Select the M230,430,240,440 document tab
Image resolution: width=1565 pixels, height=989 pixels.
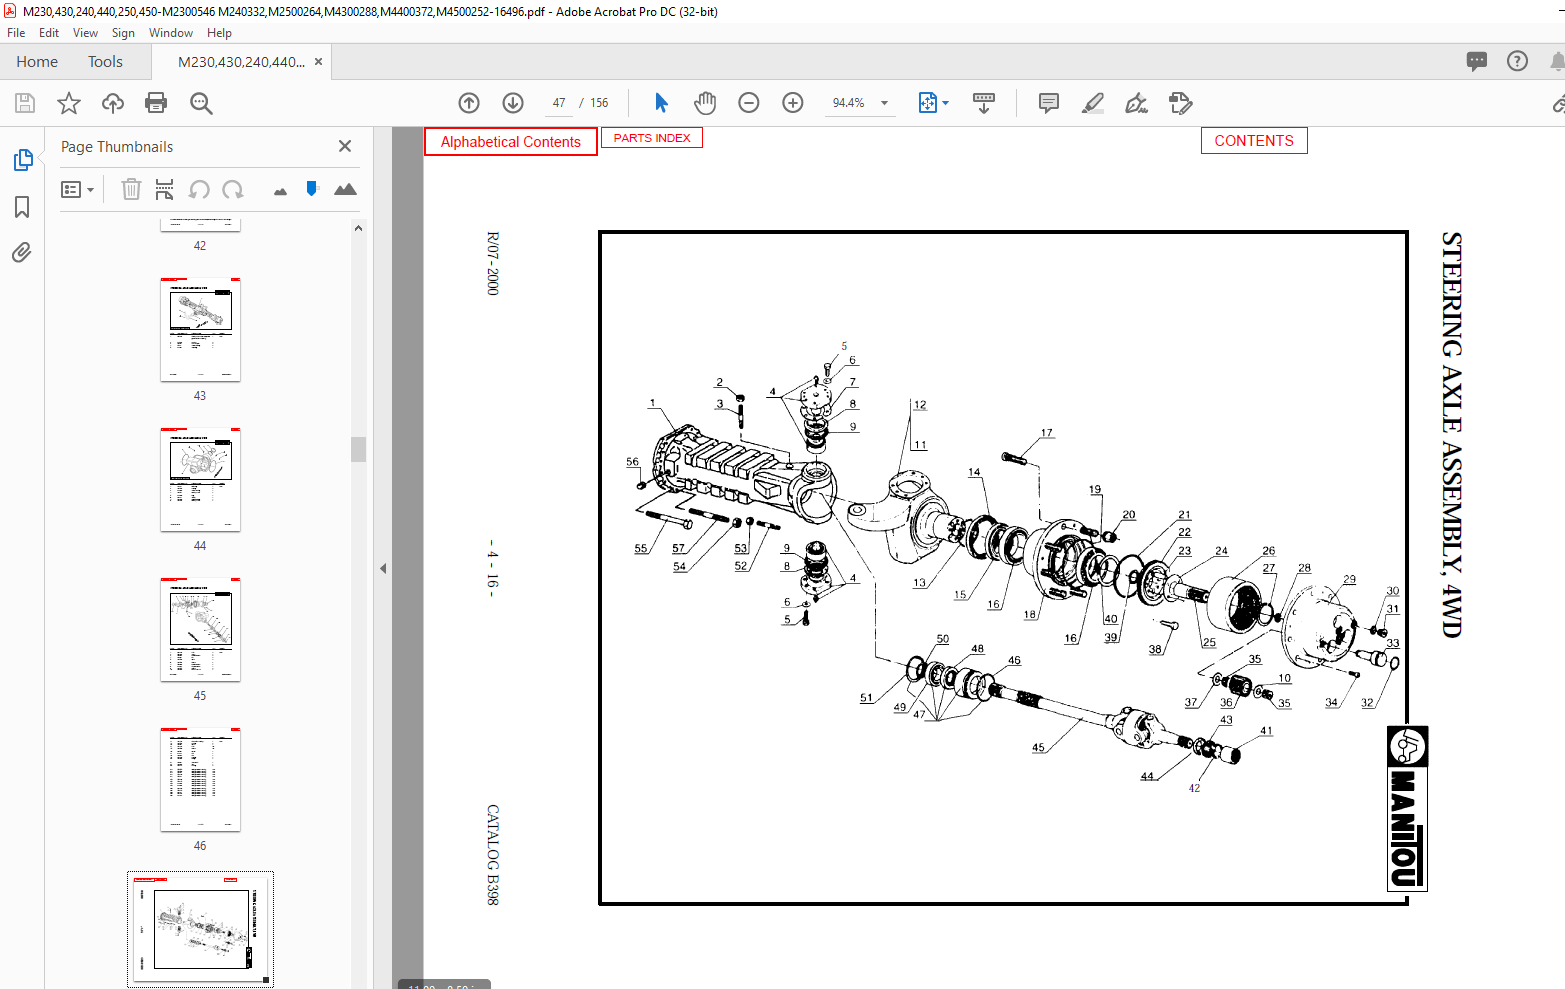(241, 62)
